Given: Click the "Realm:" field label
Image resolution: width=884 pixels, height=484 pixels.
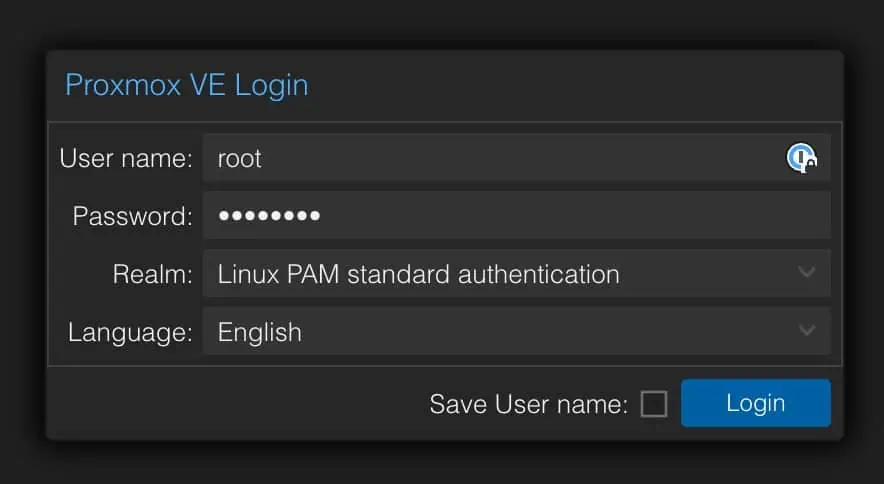Looking at the screenshot, I should (x=152, y=274).
